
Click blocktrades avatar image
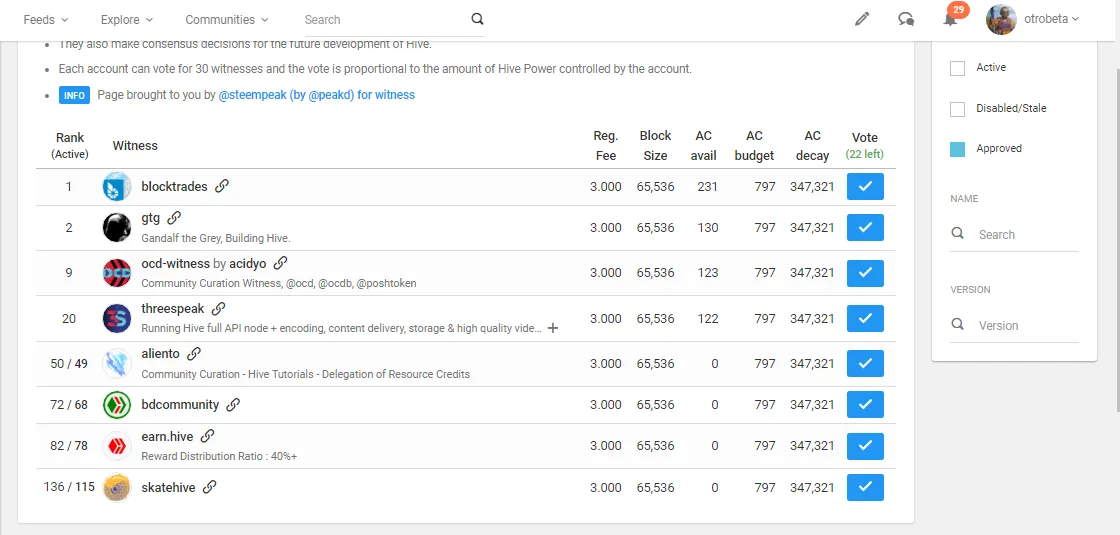pyautogui.click(x=116, y=186)
